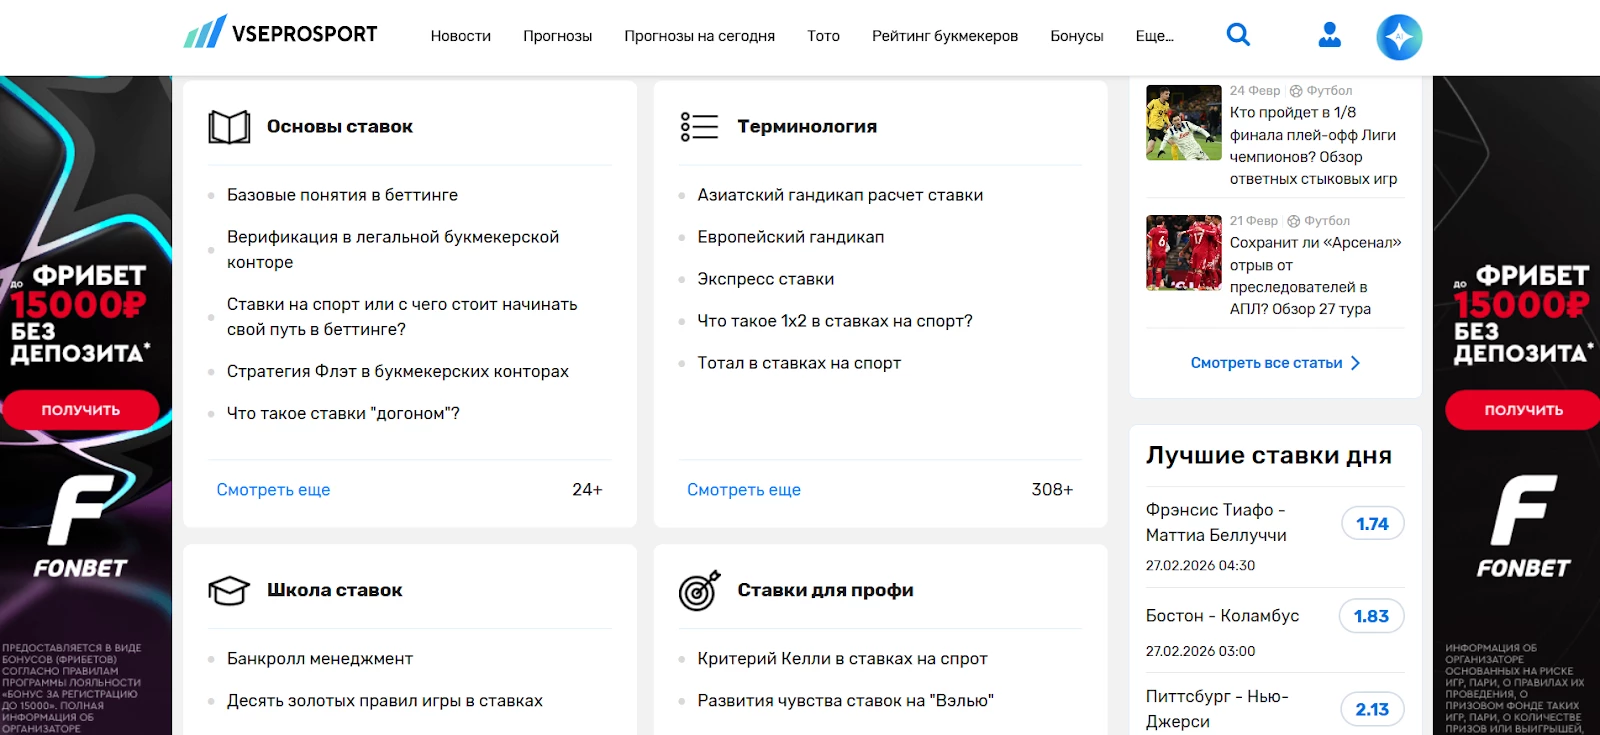Open Ставки на спорт или с чего стоит начинать
The image size is (1600, 735).
click(402, 316)
